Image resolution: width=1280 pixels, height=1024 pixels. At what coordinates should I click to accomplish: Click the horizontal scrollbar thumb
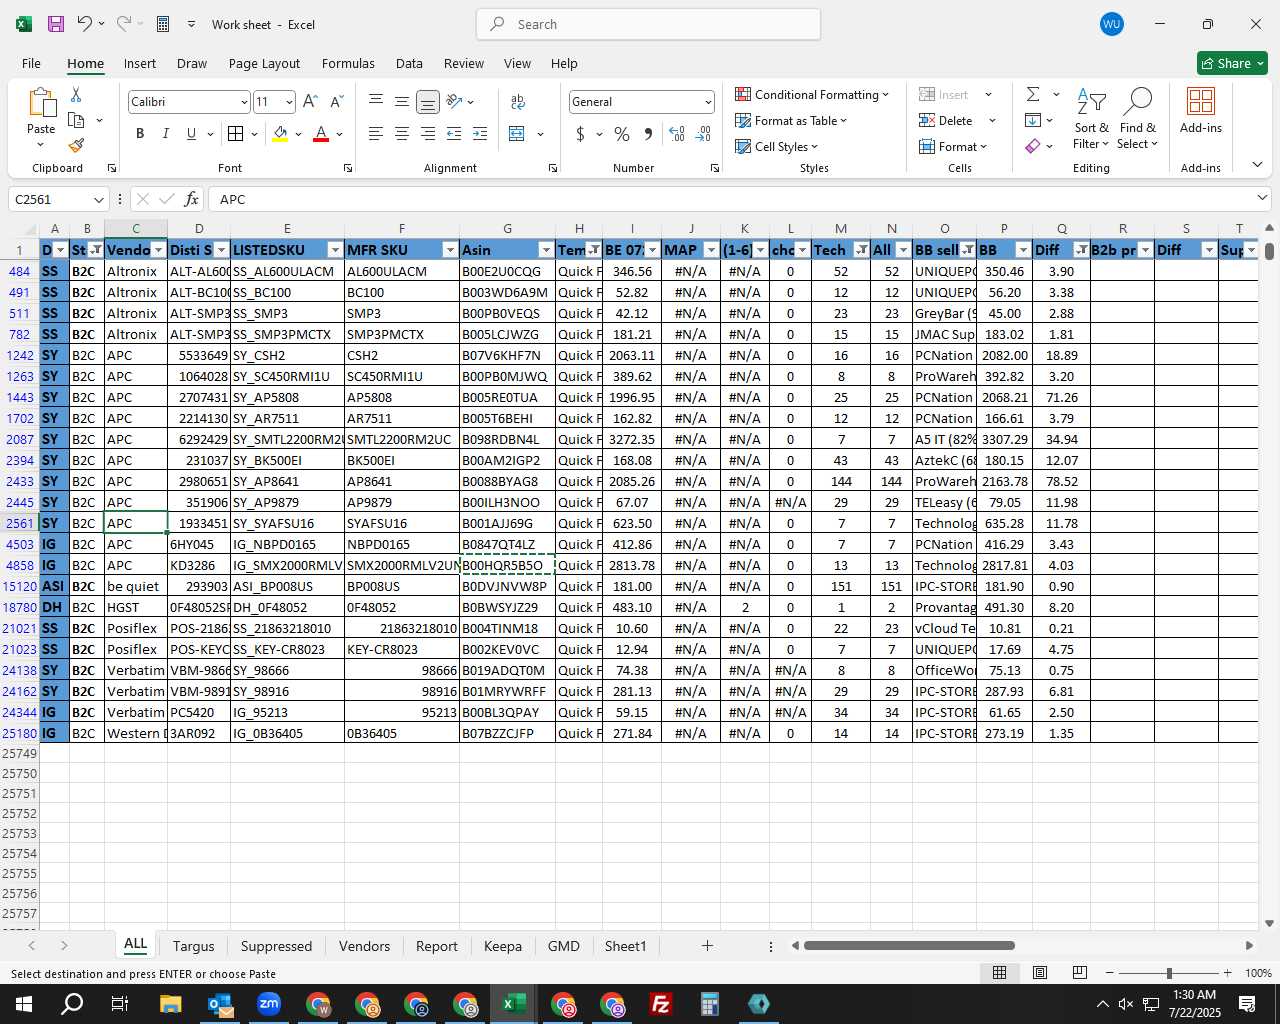point(909,945)
